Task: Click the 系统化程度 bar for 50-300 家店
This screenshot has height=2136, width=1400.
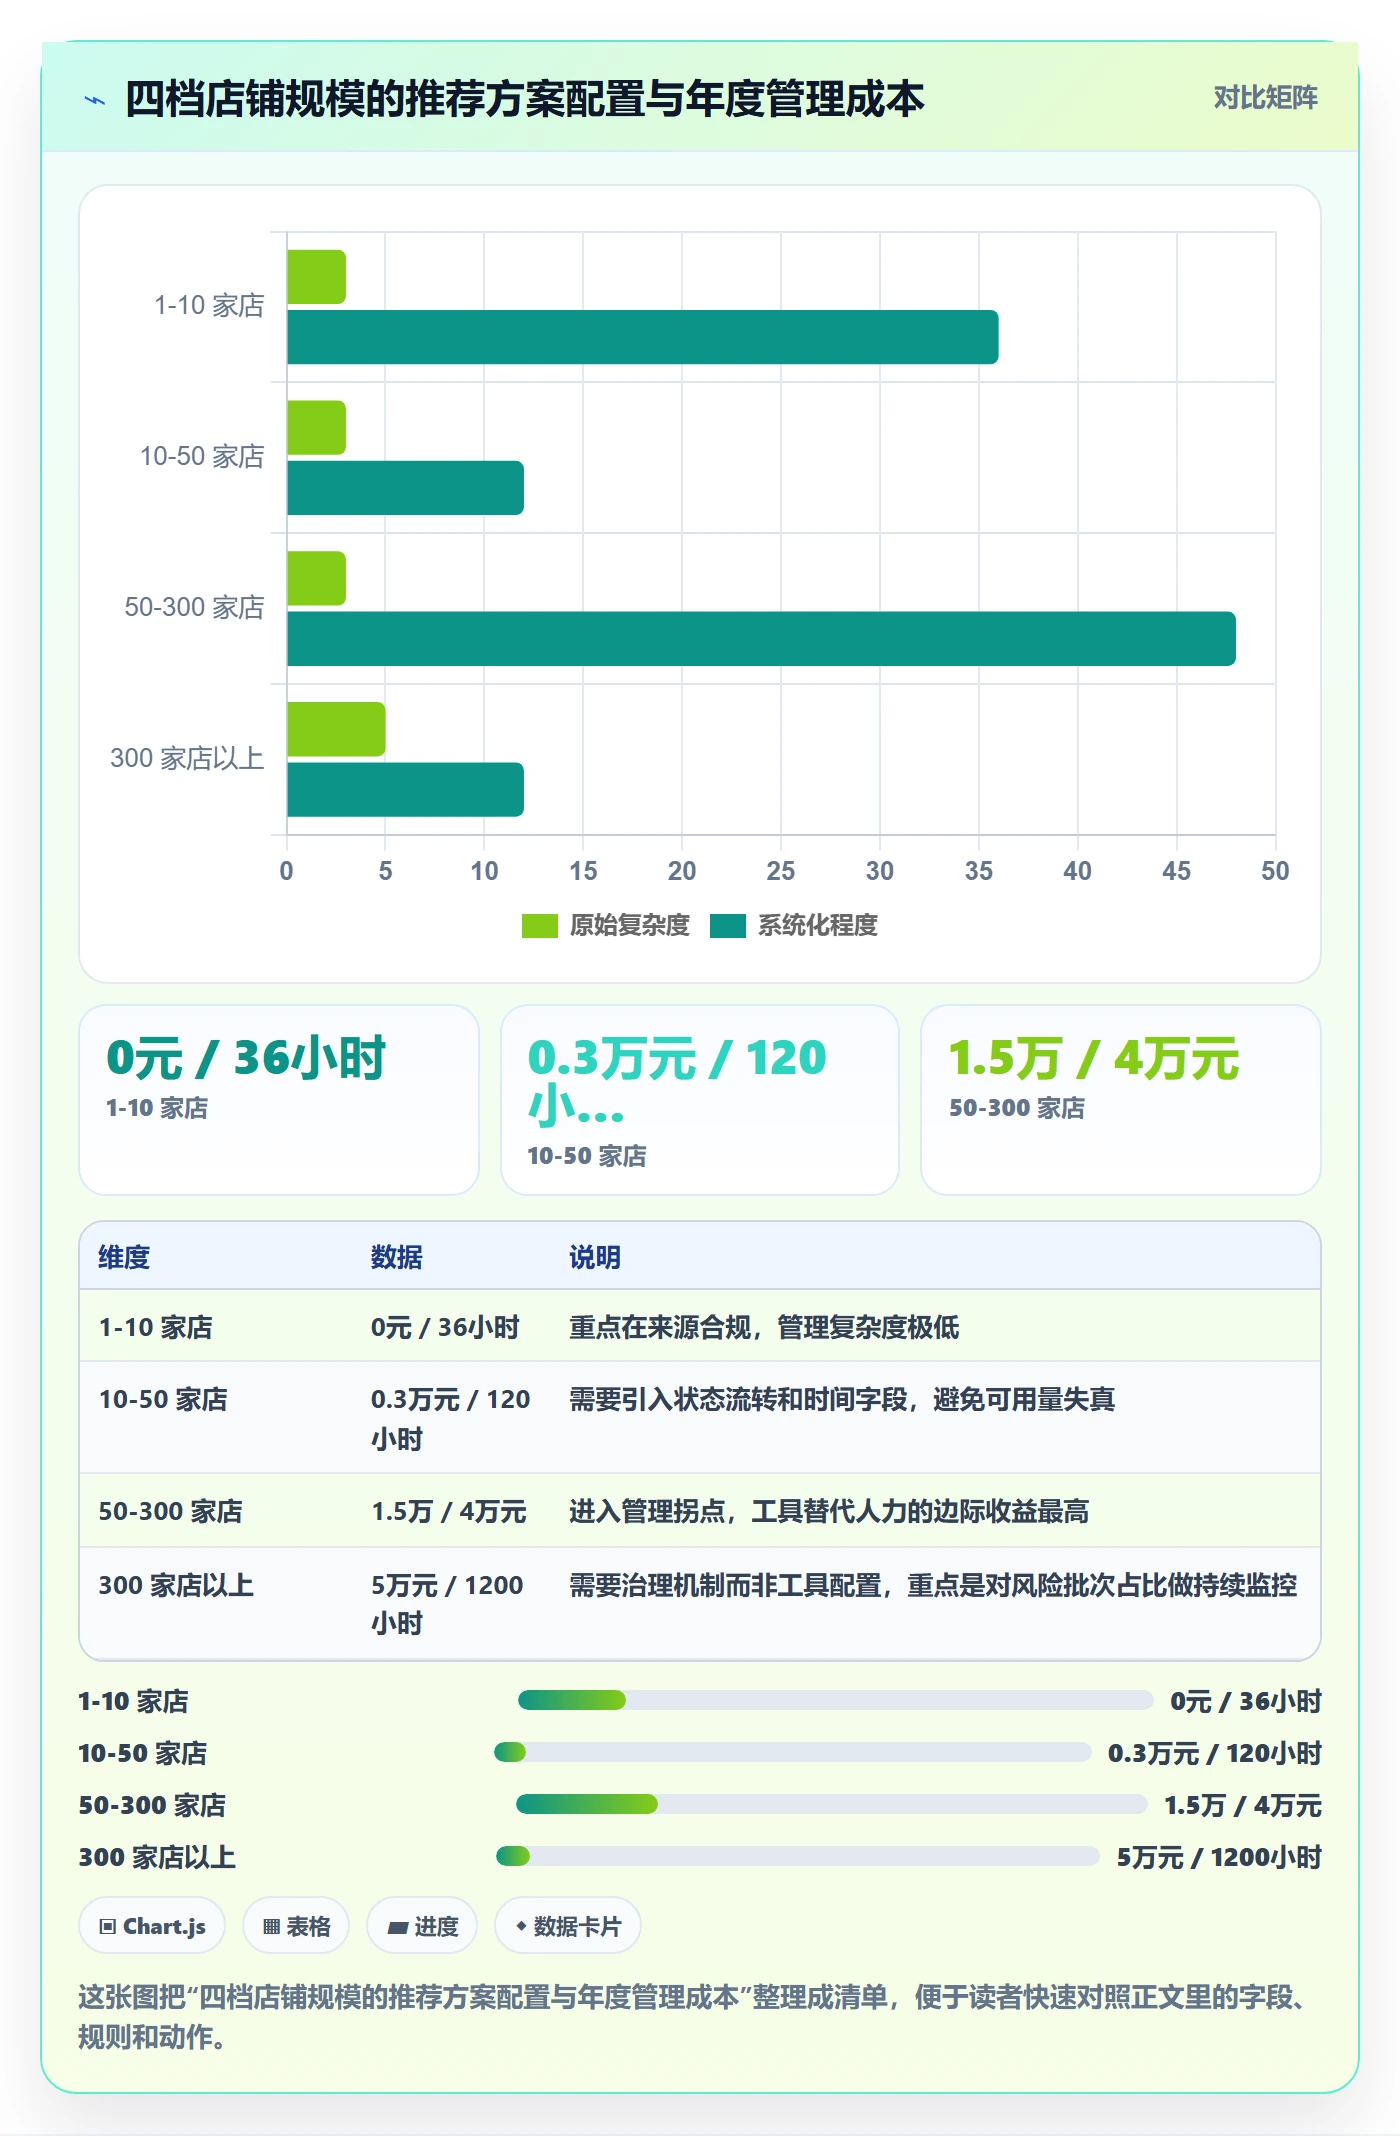Action: [761, 638]
